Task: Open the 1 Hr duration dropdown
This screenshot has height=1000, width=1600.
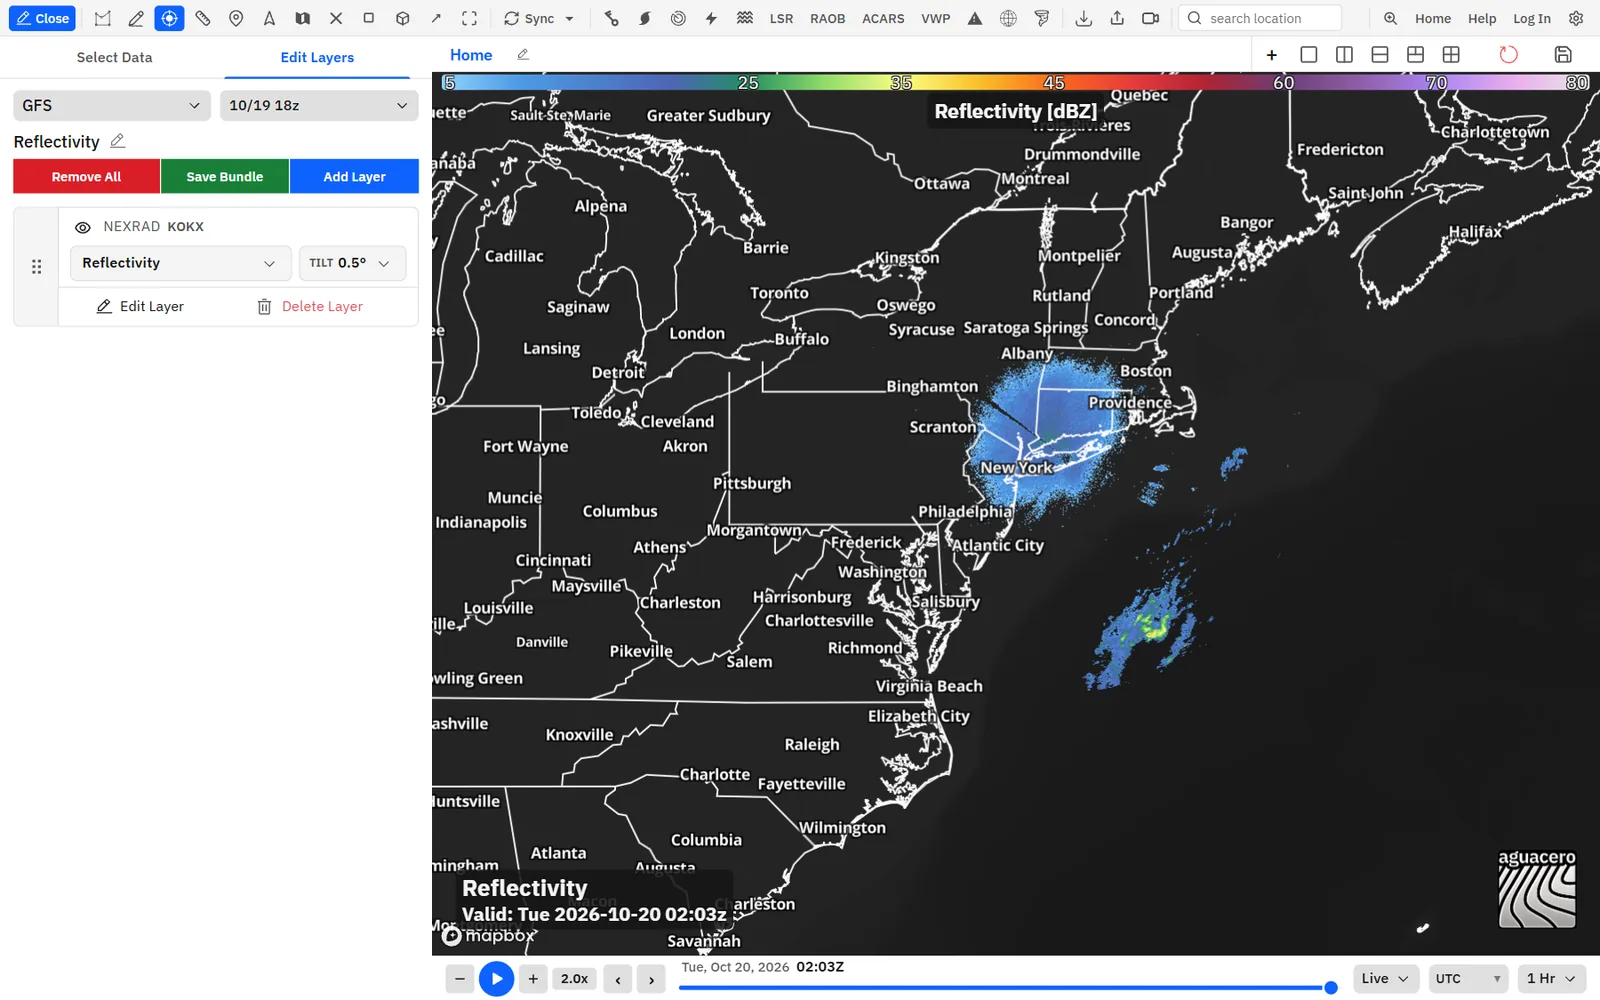Action: 1552,978
